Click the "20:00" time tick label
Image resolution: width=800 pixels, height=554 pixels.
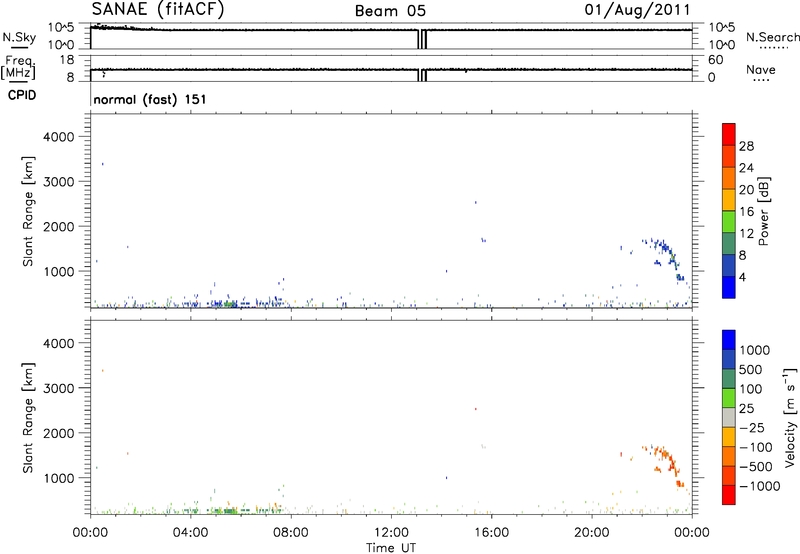click(x=591, y=533)
